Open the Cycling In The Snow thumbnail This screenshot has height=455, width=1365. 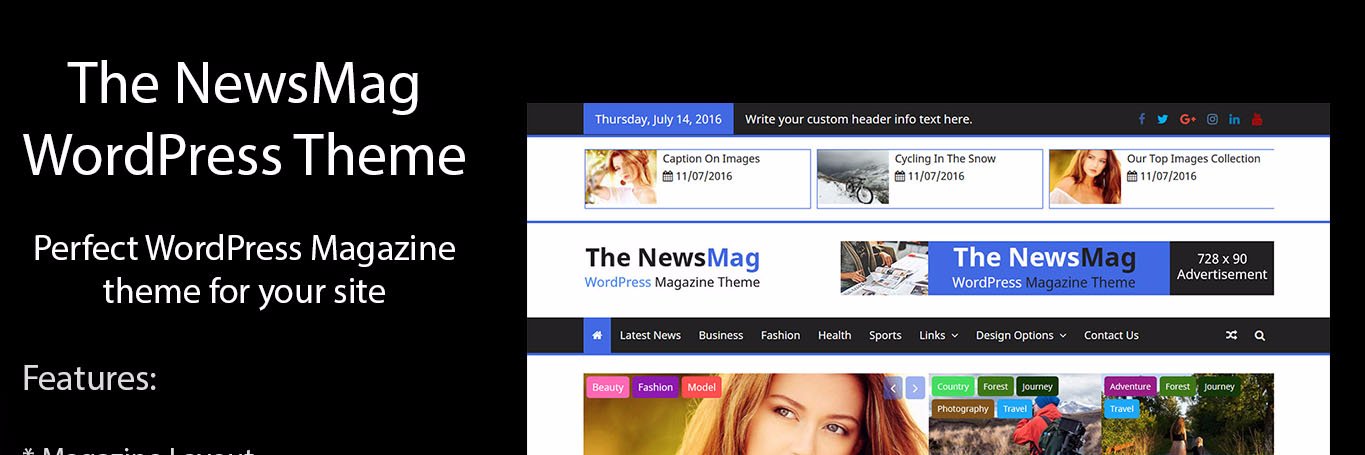point(853,178)
